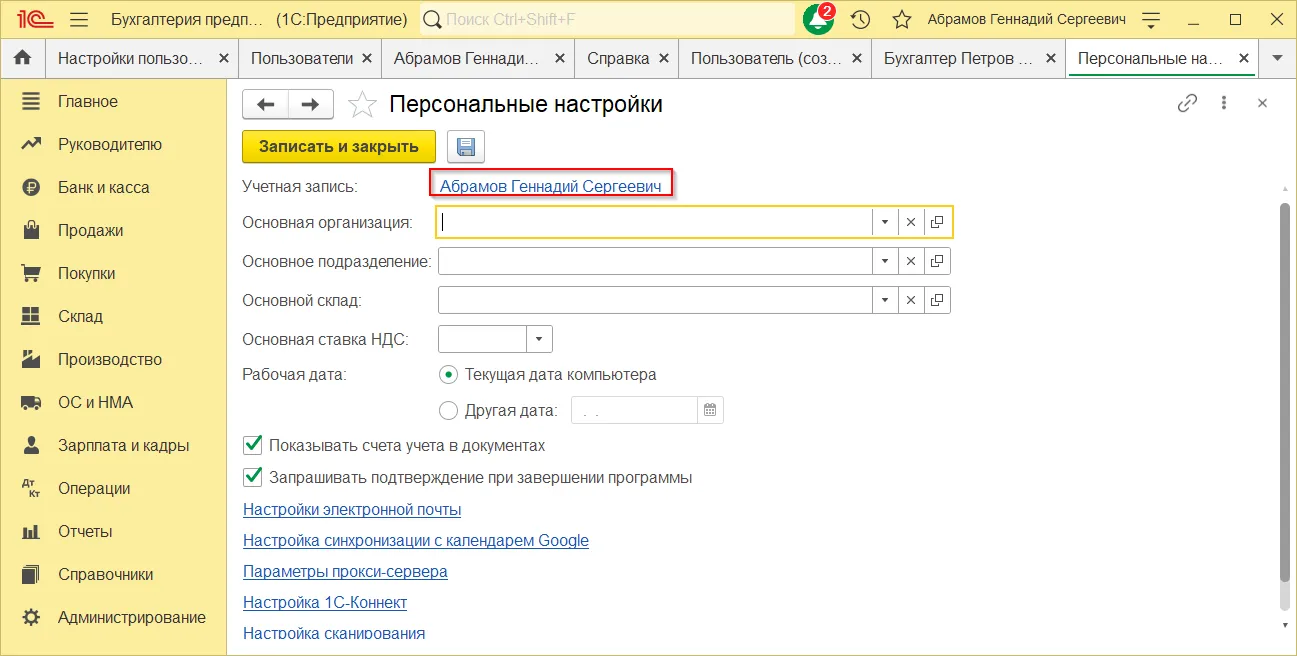Click the floppy disk save icon
Image resolution: width=1297 pixels, height=656 pixels.
coord(465,147)
